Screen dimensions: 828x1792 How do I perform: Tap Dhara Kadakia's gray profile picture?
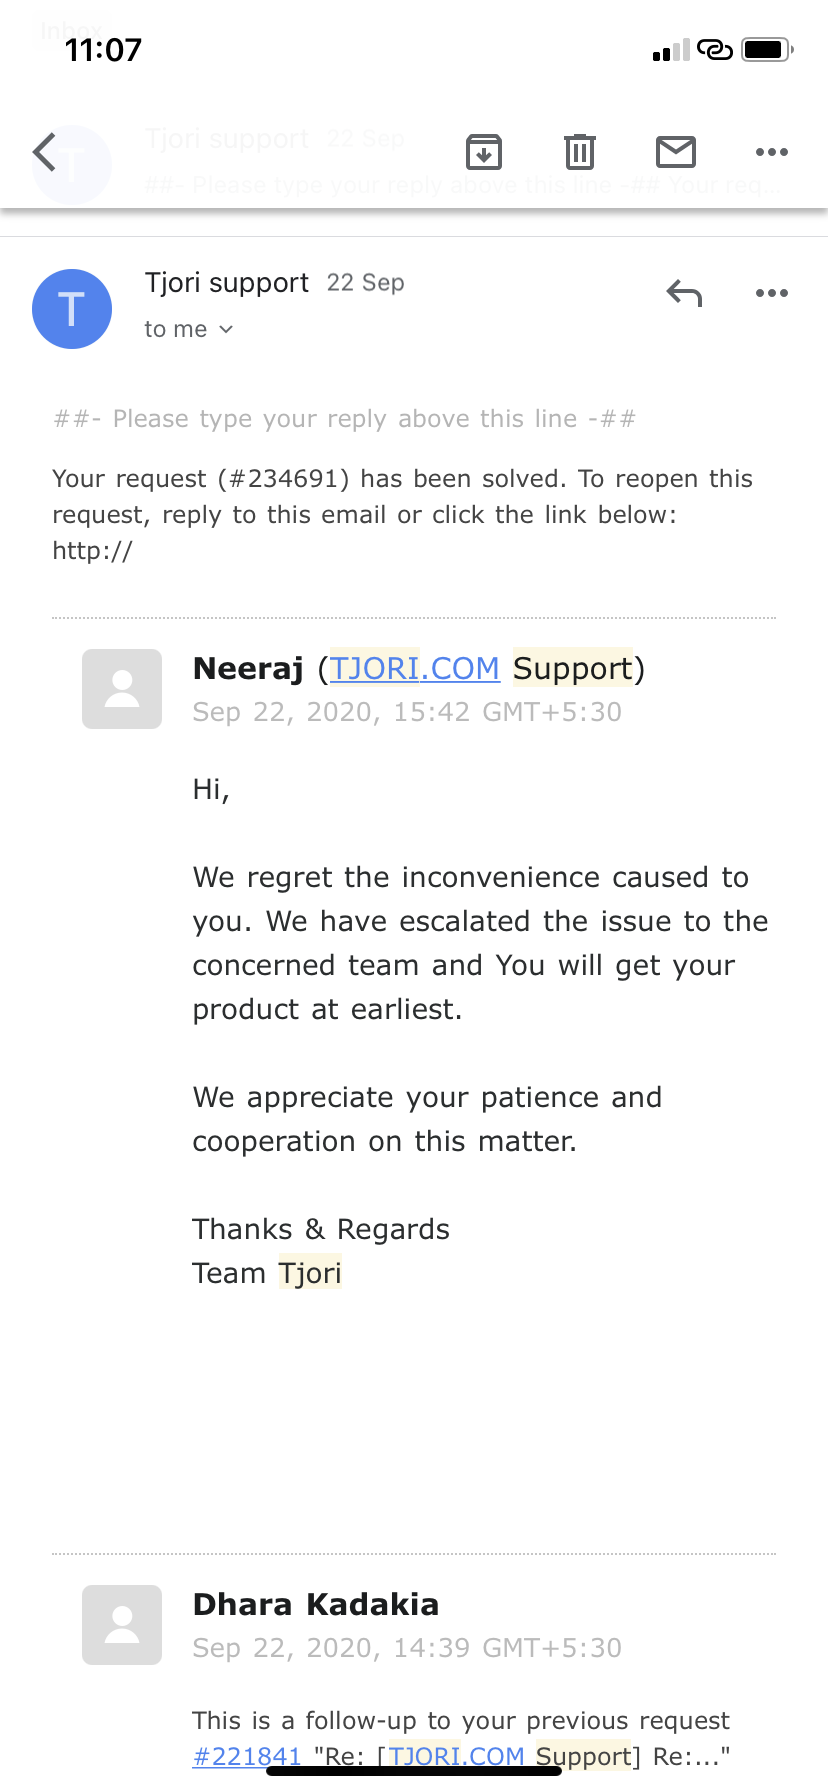[x=122, y=1625]
